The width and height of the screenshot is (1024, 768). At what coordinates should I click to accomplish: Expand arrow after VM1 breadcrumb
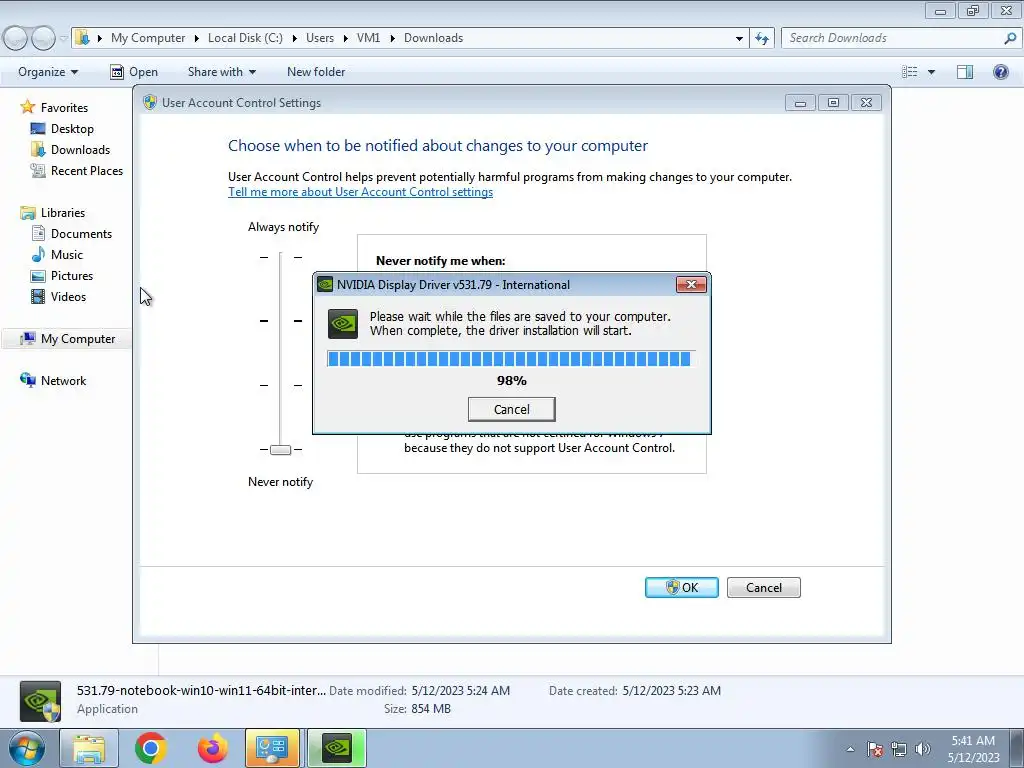point(392,38)
